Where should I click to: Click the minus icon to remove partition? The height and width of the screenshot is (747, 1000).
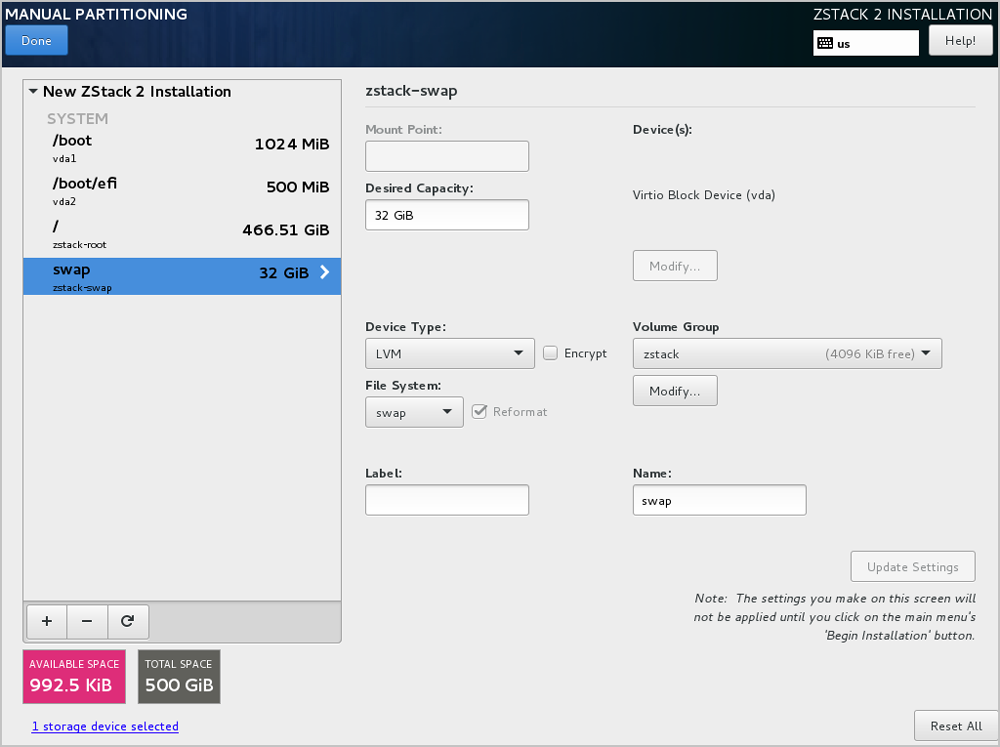(87, 621)
